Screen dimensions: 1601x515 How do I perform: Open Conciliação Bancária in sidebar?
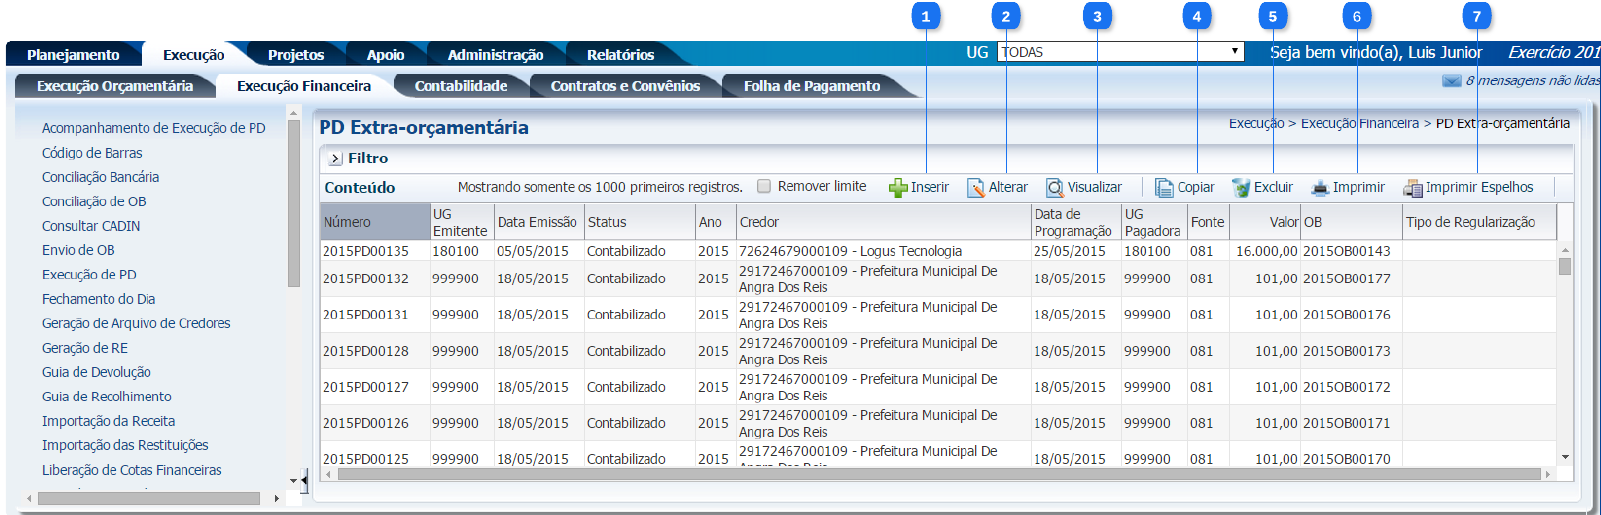tap(100, 177)
